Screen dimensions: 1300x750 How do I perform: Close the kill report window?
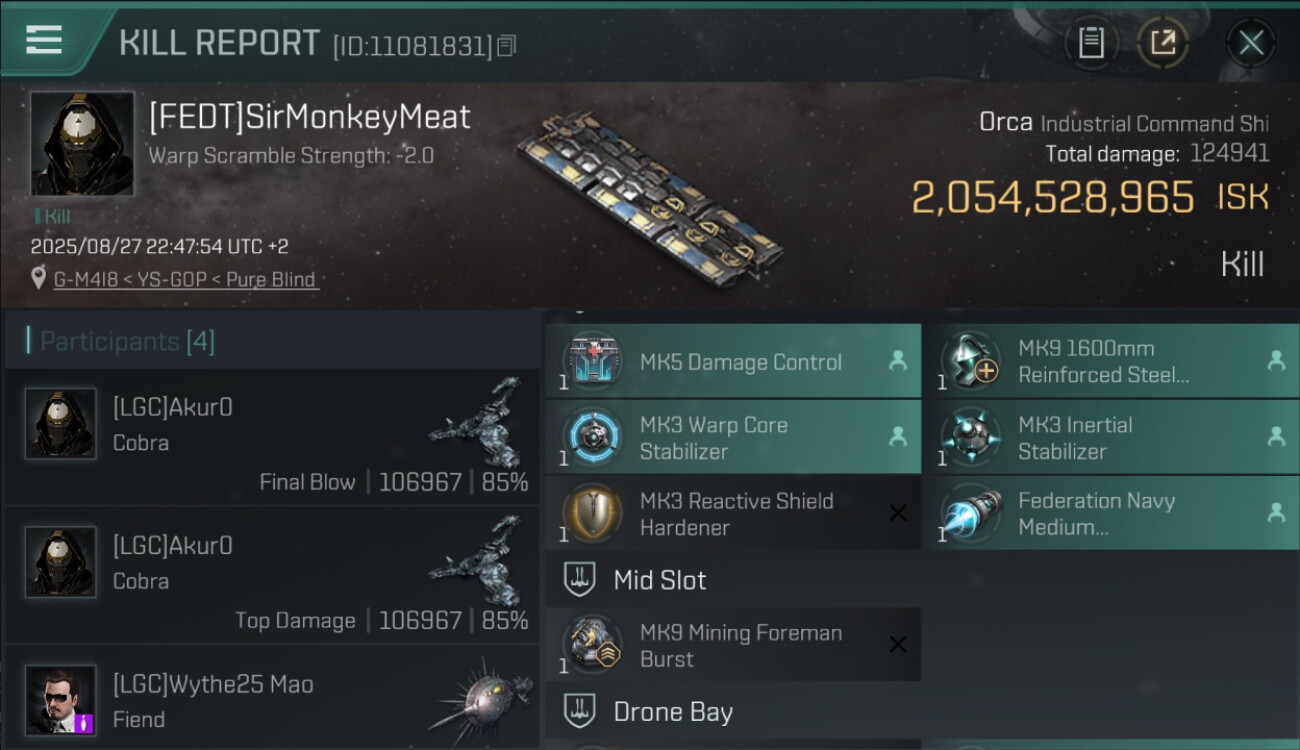pos(1250,43)
